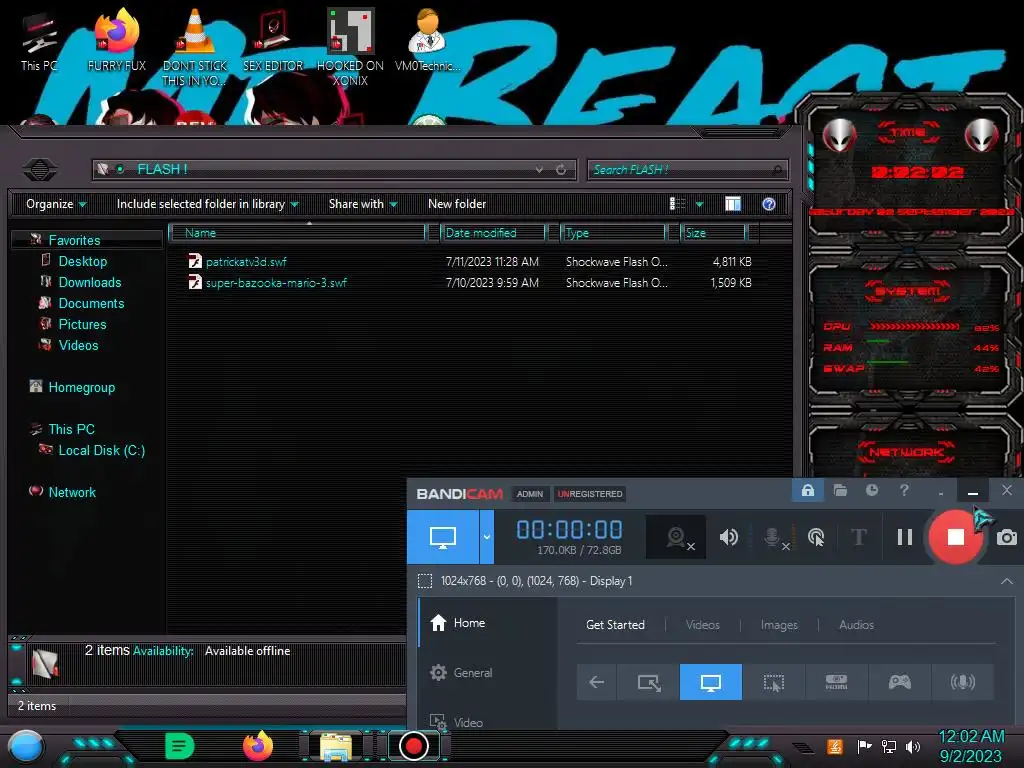Expand Include selected folder in library dropdown

point(207,204)
